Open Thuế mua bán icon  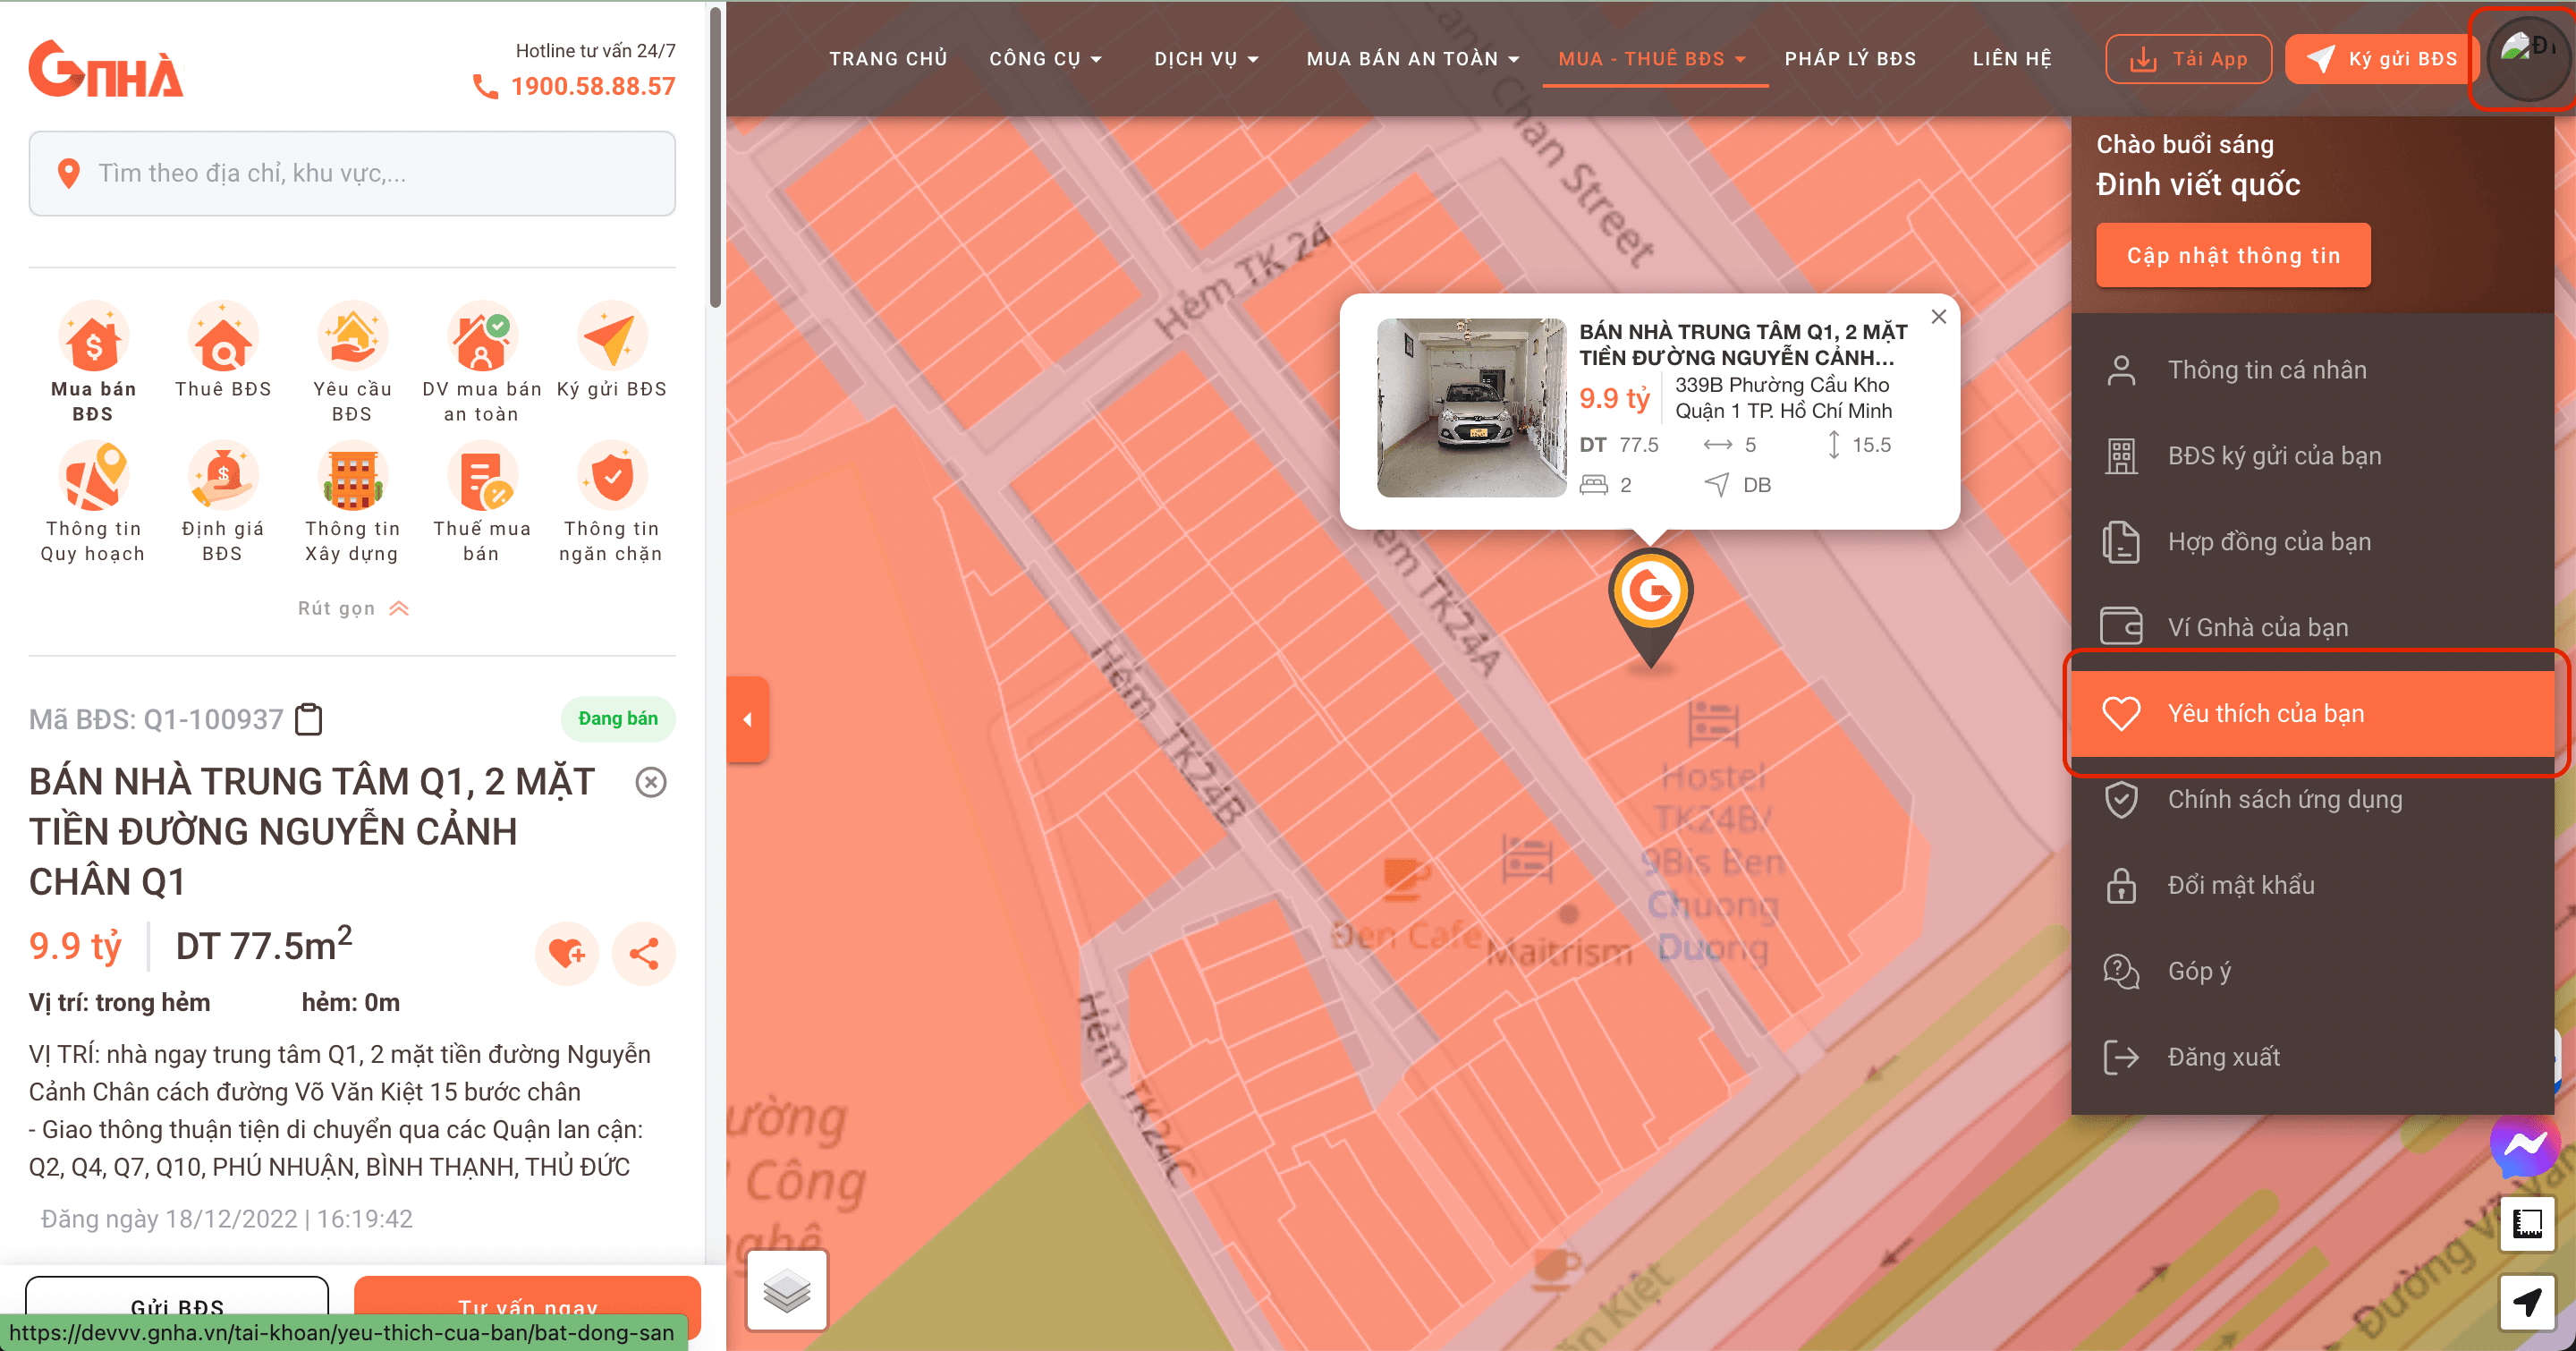pyautogui.click(x=482, y=477)
